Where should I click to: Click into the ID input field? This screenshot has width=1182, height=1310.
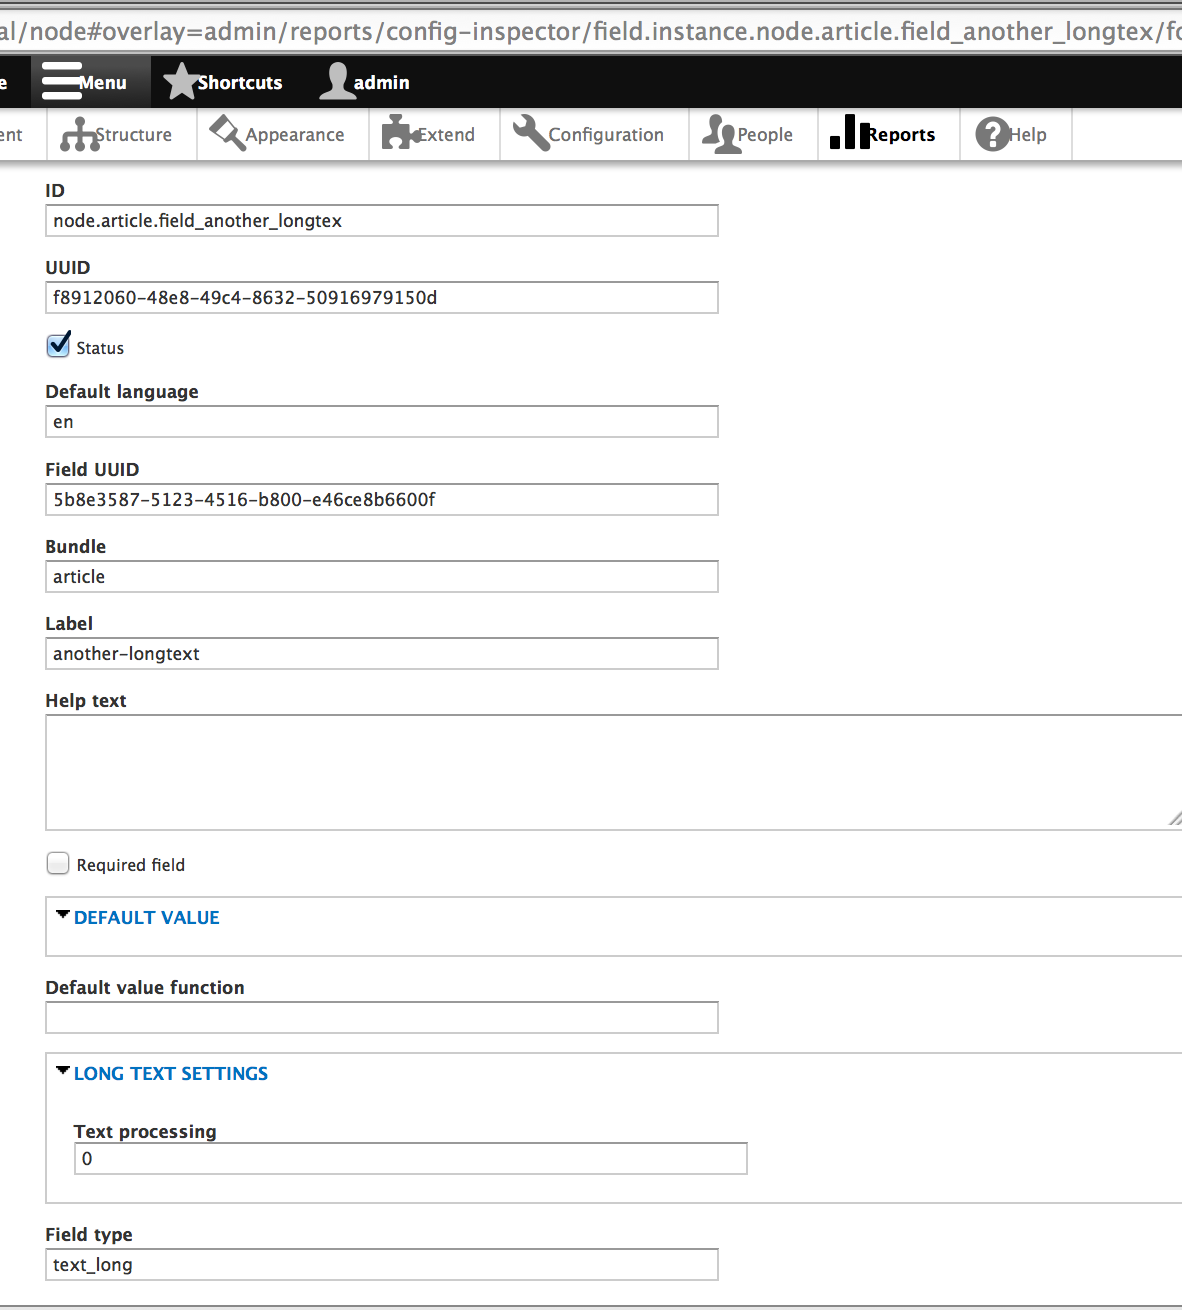(x=382, y=221)
